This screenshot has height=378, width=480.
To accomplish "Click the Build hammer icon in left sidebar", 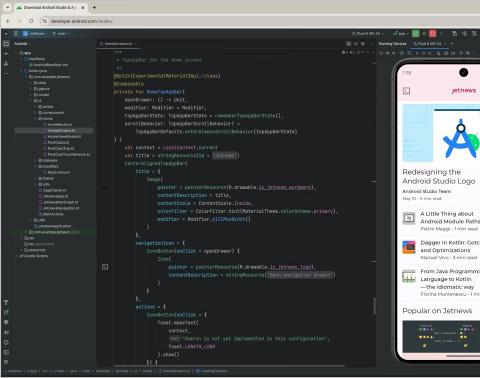I will click(6, 303).
